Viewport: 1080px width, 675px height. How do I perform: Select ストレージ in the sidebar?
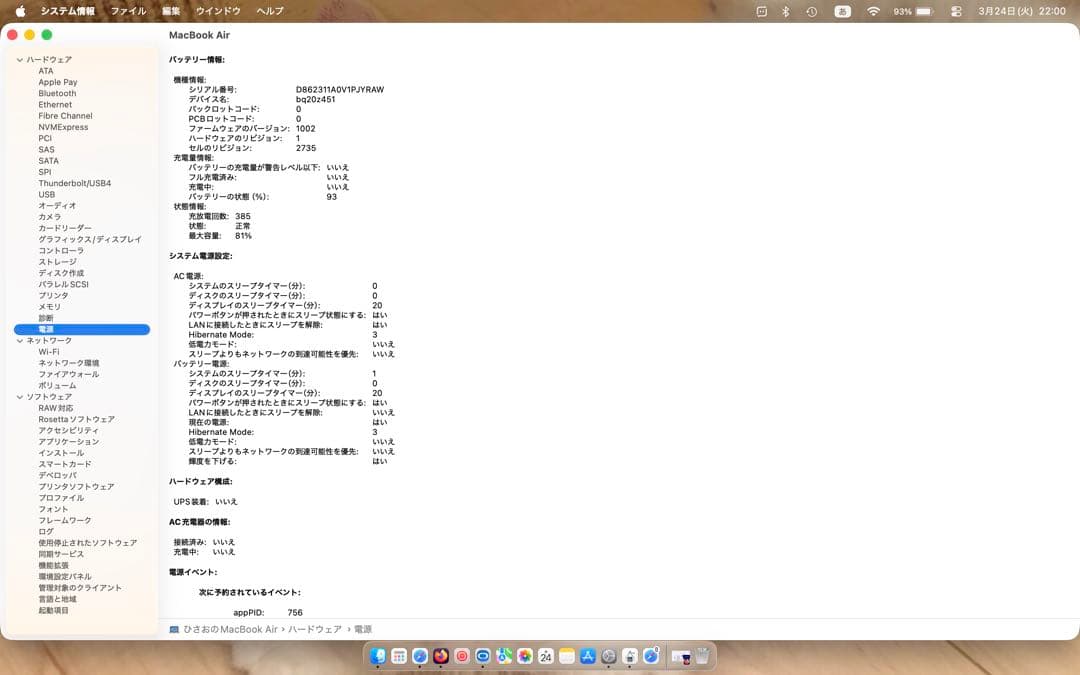pos(57,262)
